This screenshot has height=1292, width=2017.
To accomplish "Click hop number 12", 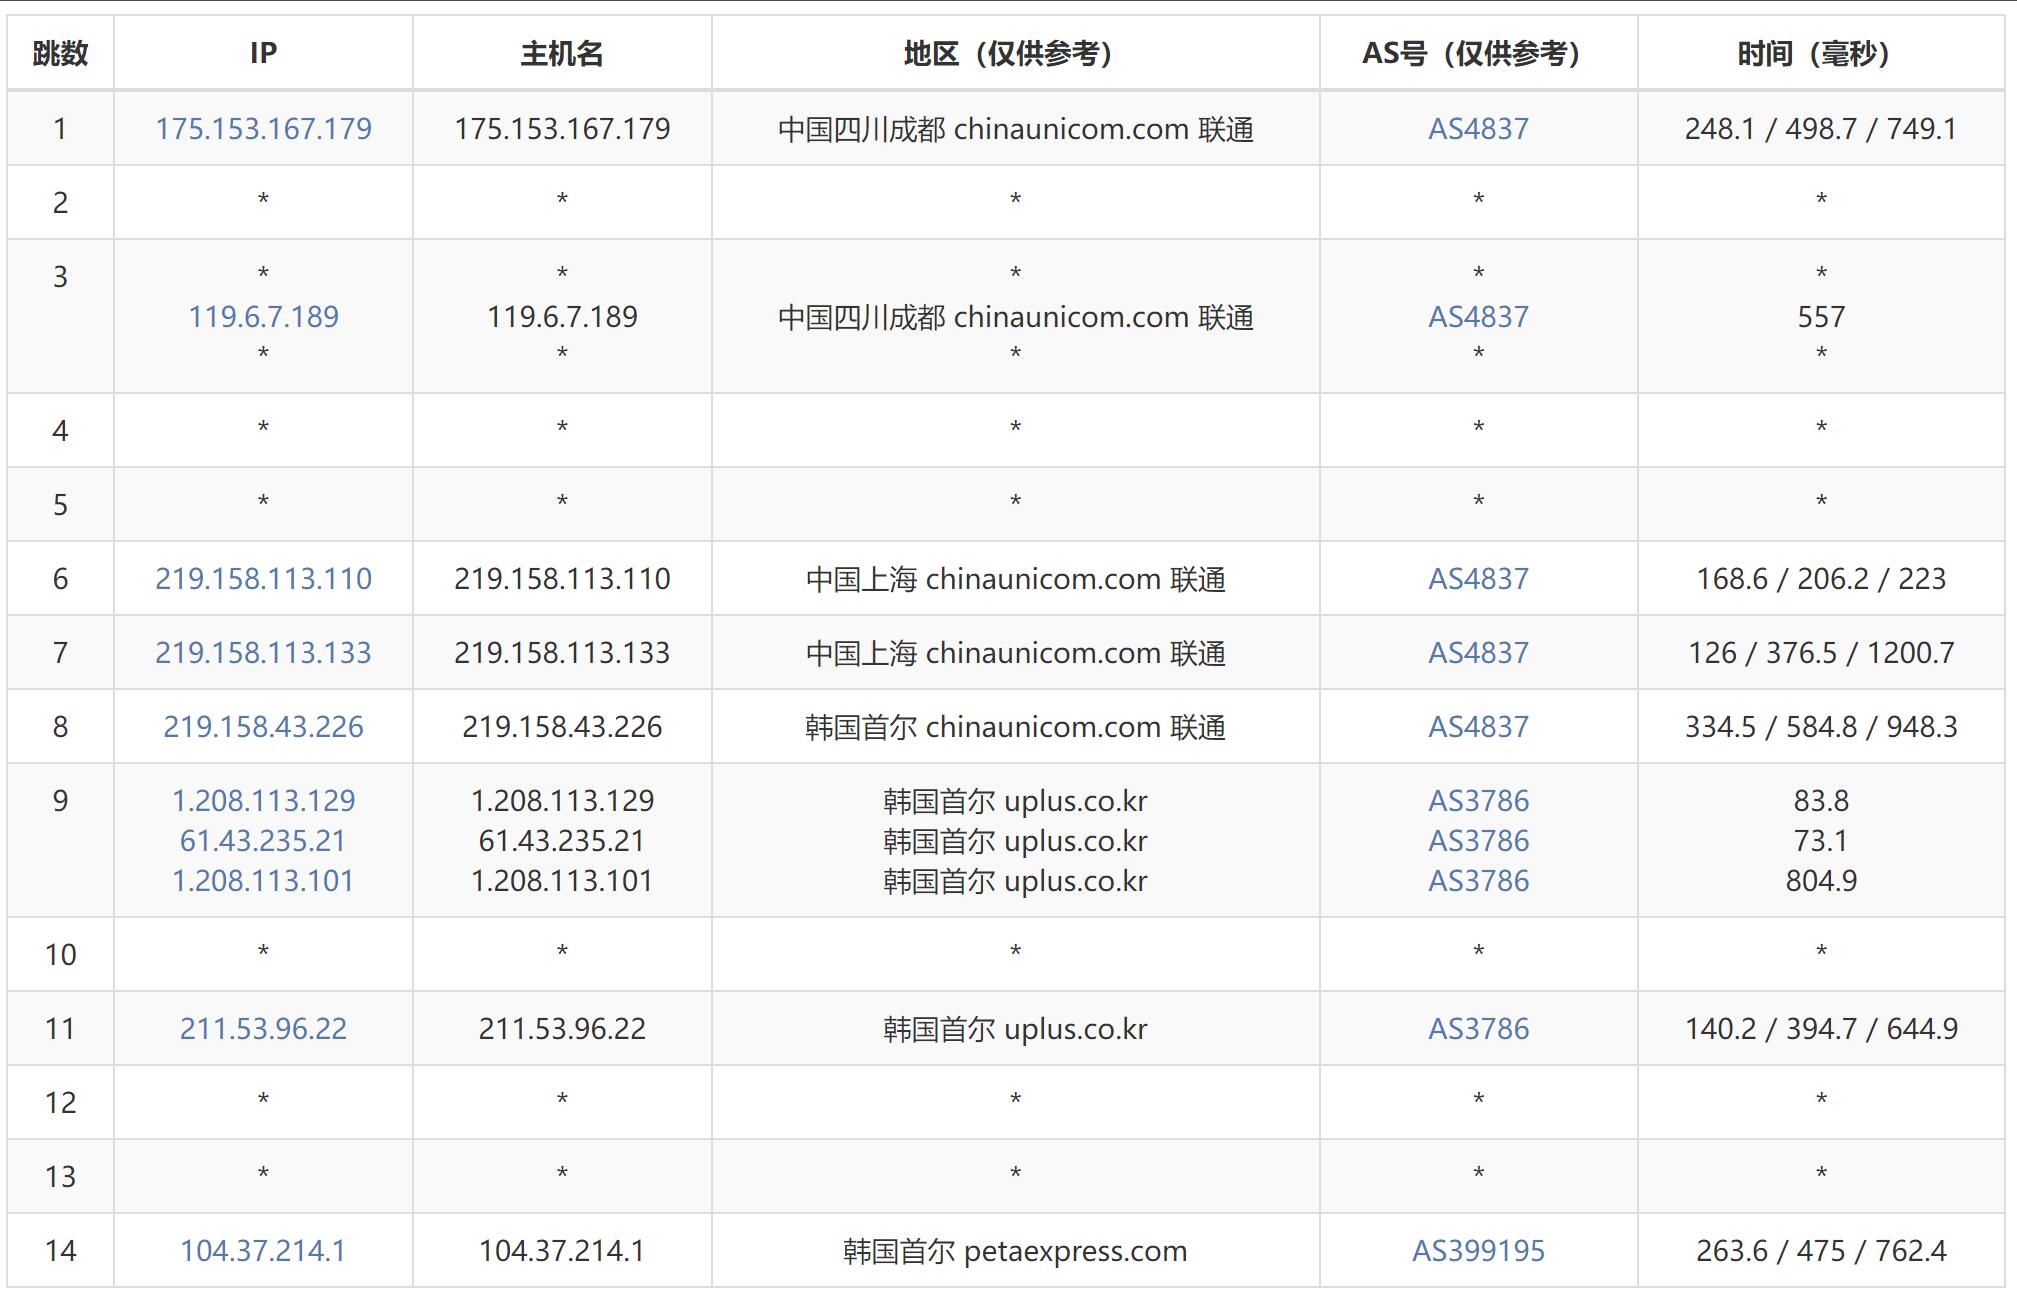I will pyautogui.click(x=60, y=1103).
